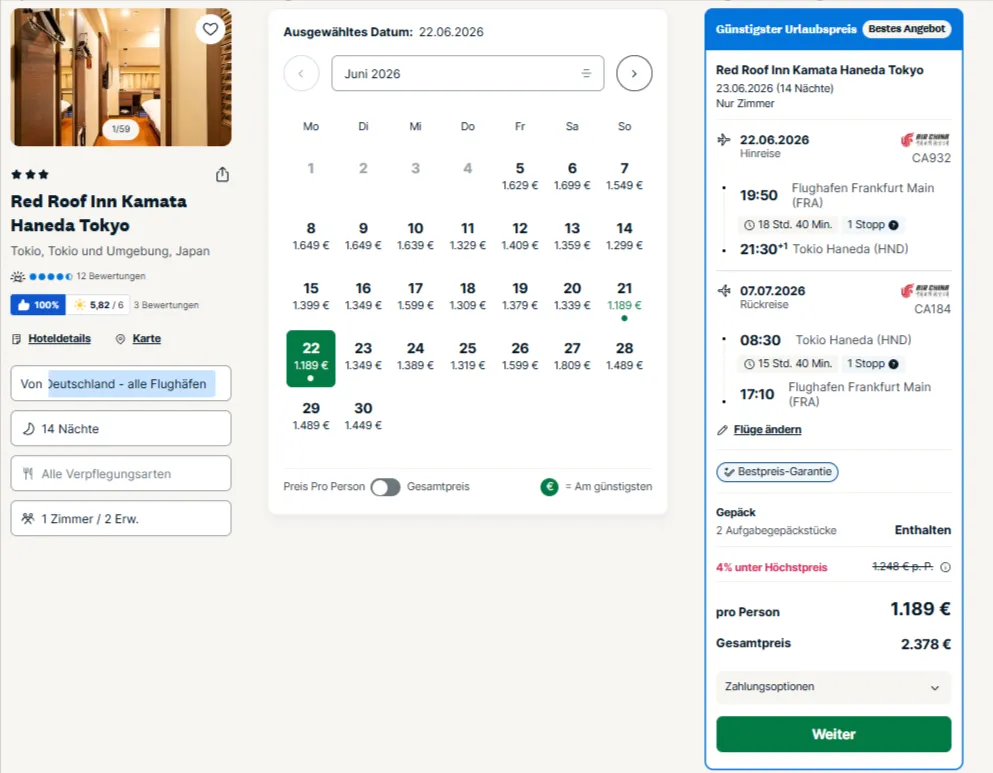Open the Hoteldetails link
Viewport: 993px width, 773px height.
[59, 339]
